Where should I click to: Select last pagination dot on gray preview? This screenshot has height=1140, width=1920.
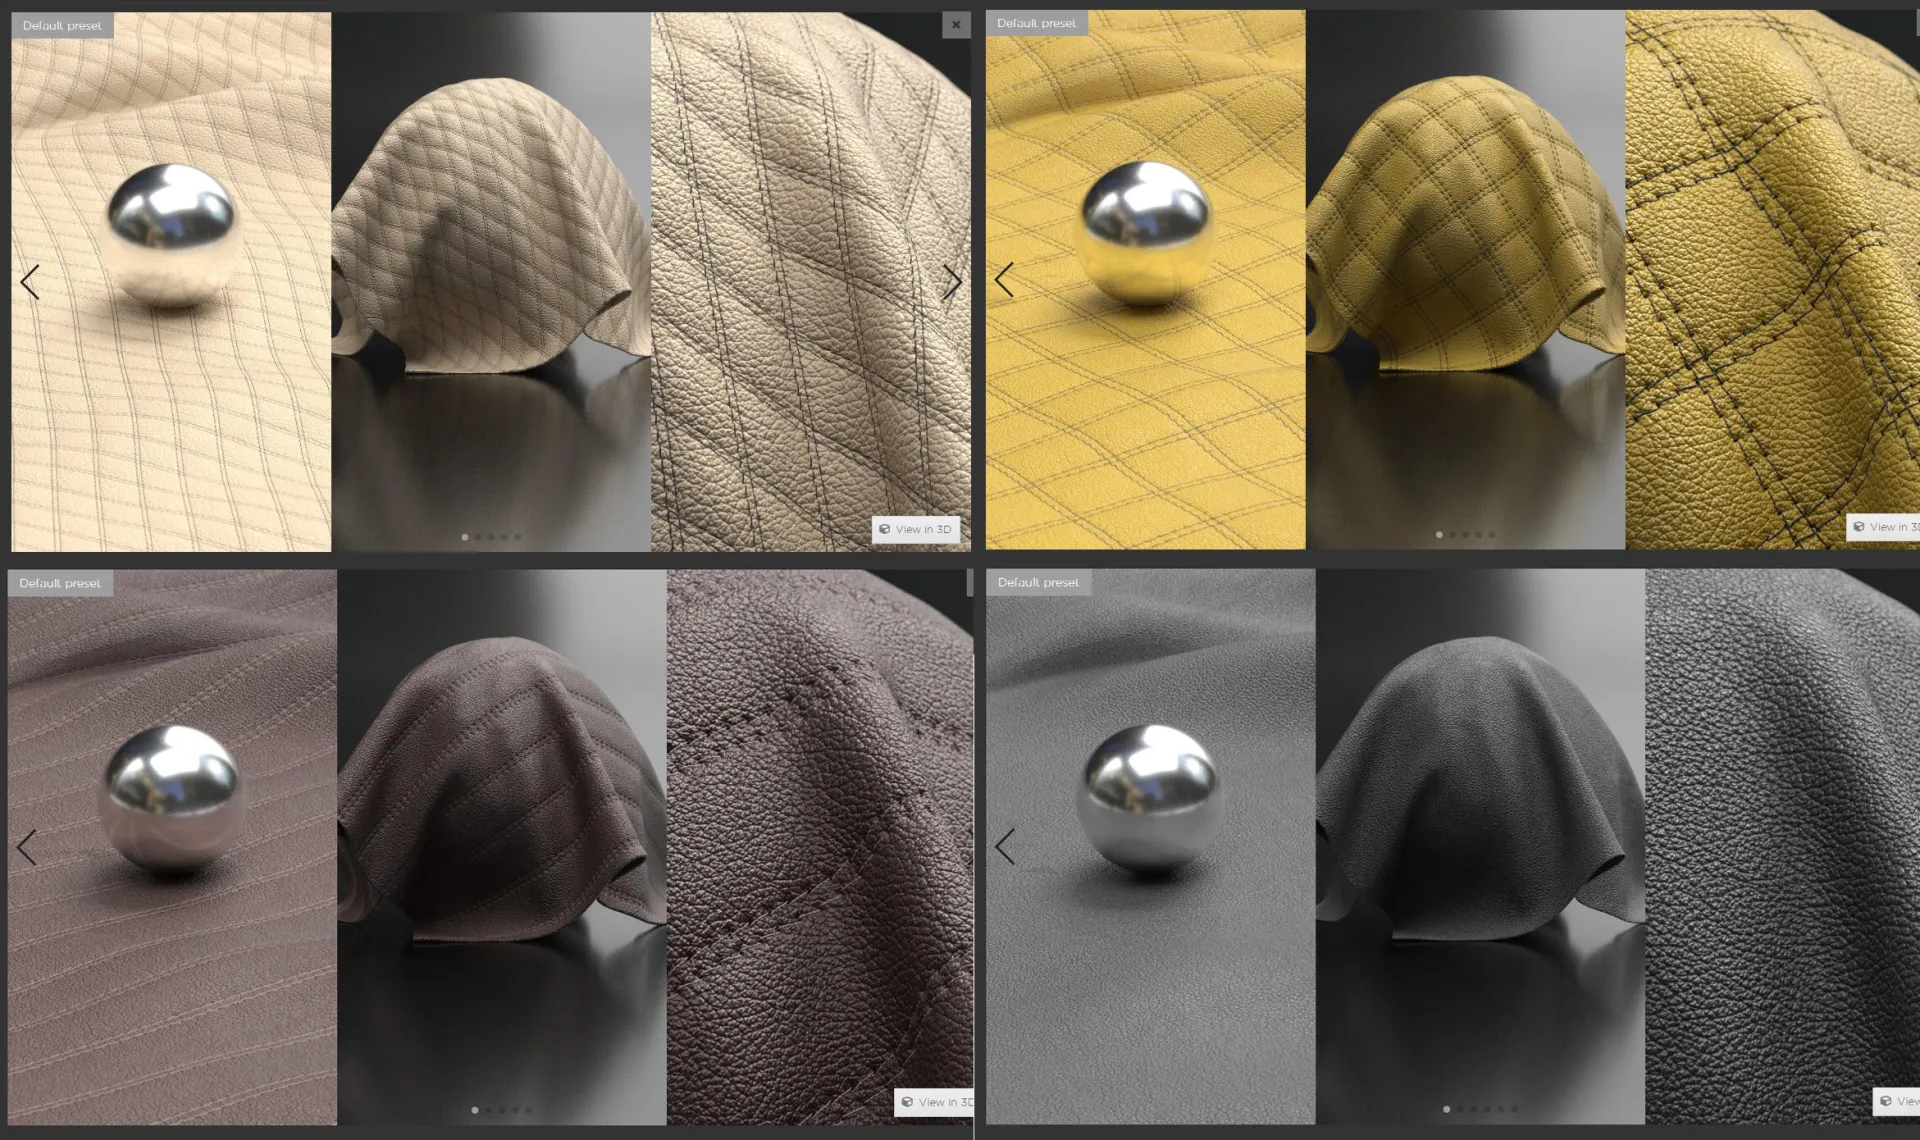pos(1514,1109)
